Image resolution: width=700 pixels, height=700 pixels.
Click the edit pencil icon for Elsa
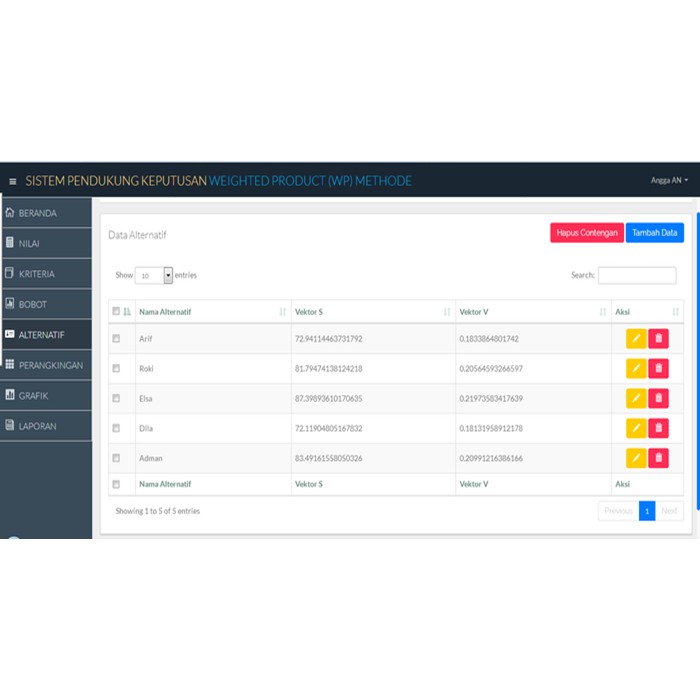636,398
